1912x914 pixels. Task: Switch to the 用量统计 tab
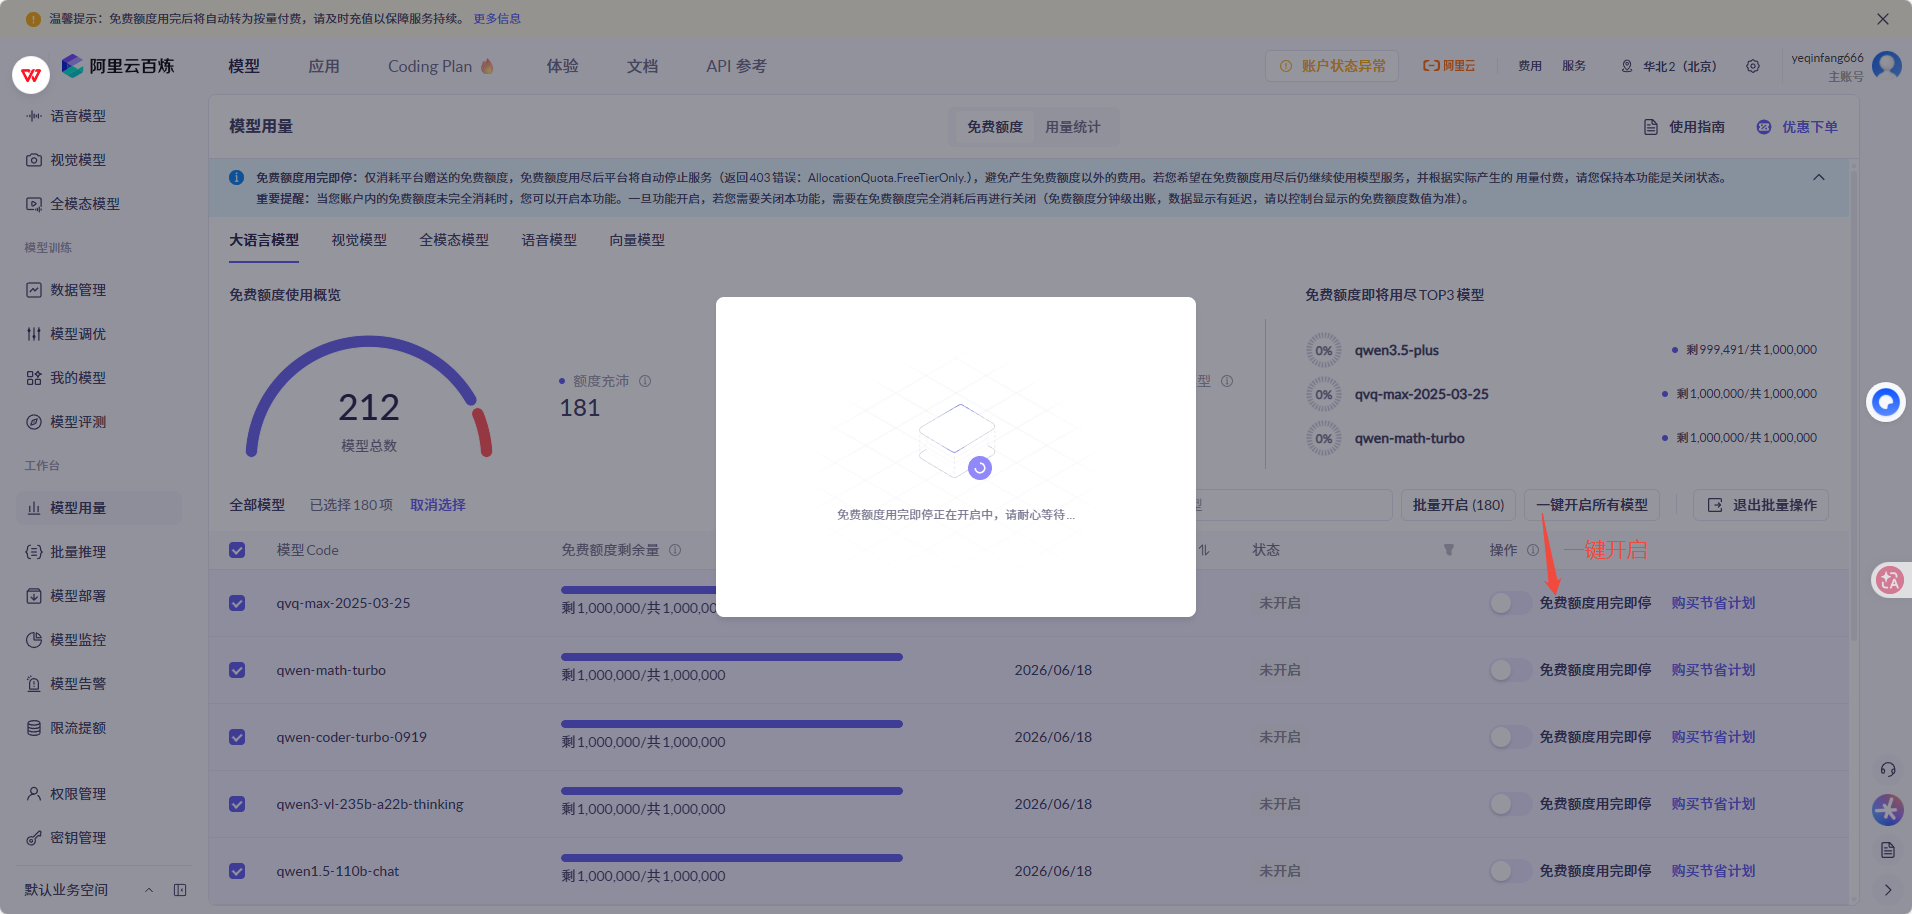point(1073,127)
